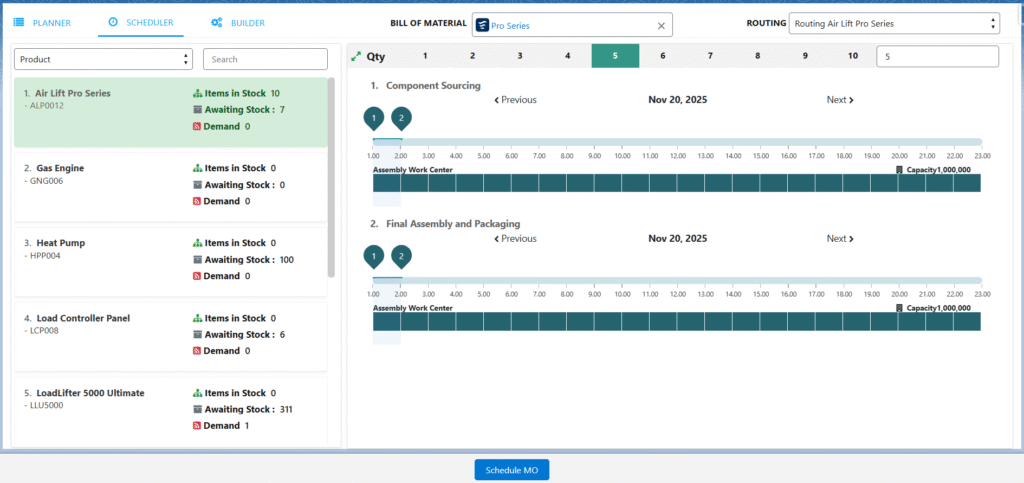The image size is (1024, 483).
Task: Click Awaiting Stock icon for Heat Pump
Action: click(197, 260)
